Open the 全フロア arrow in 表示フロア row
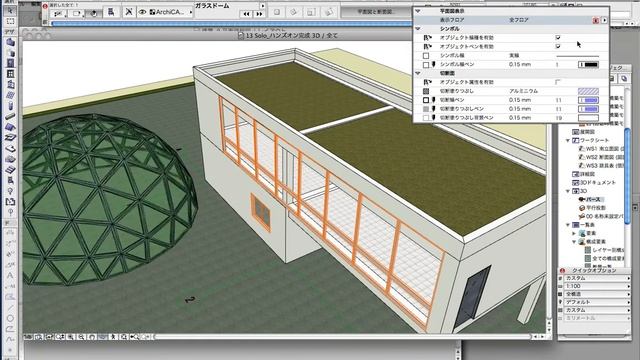Viewport: 640px width, 360px height. [604, 20]
